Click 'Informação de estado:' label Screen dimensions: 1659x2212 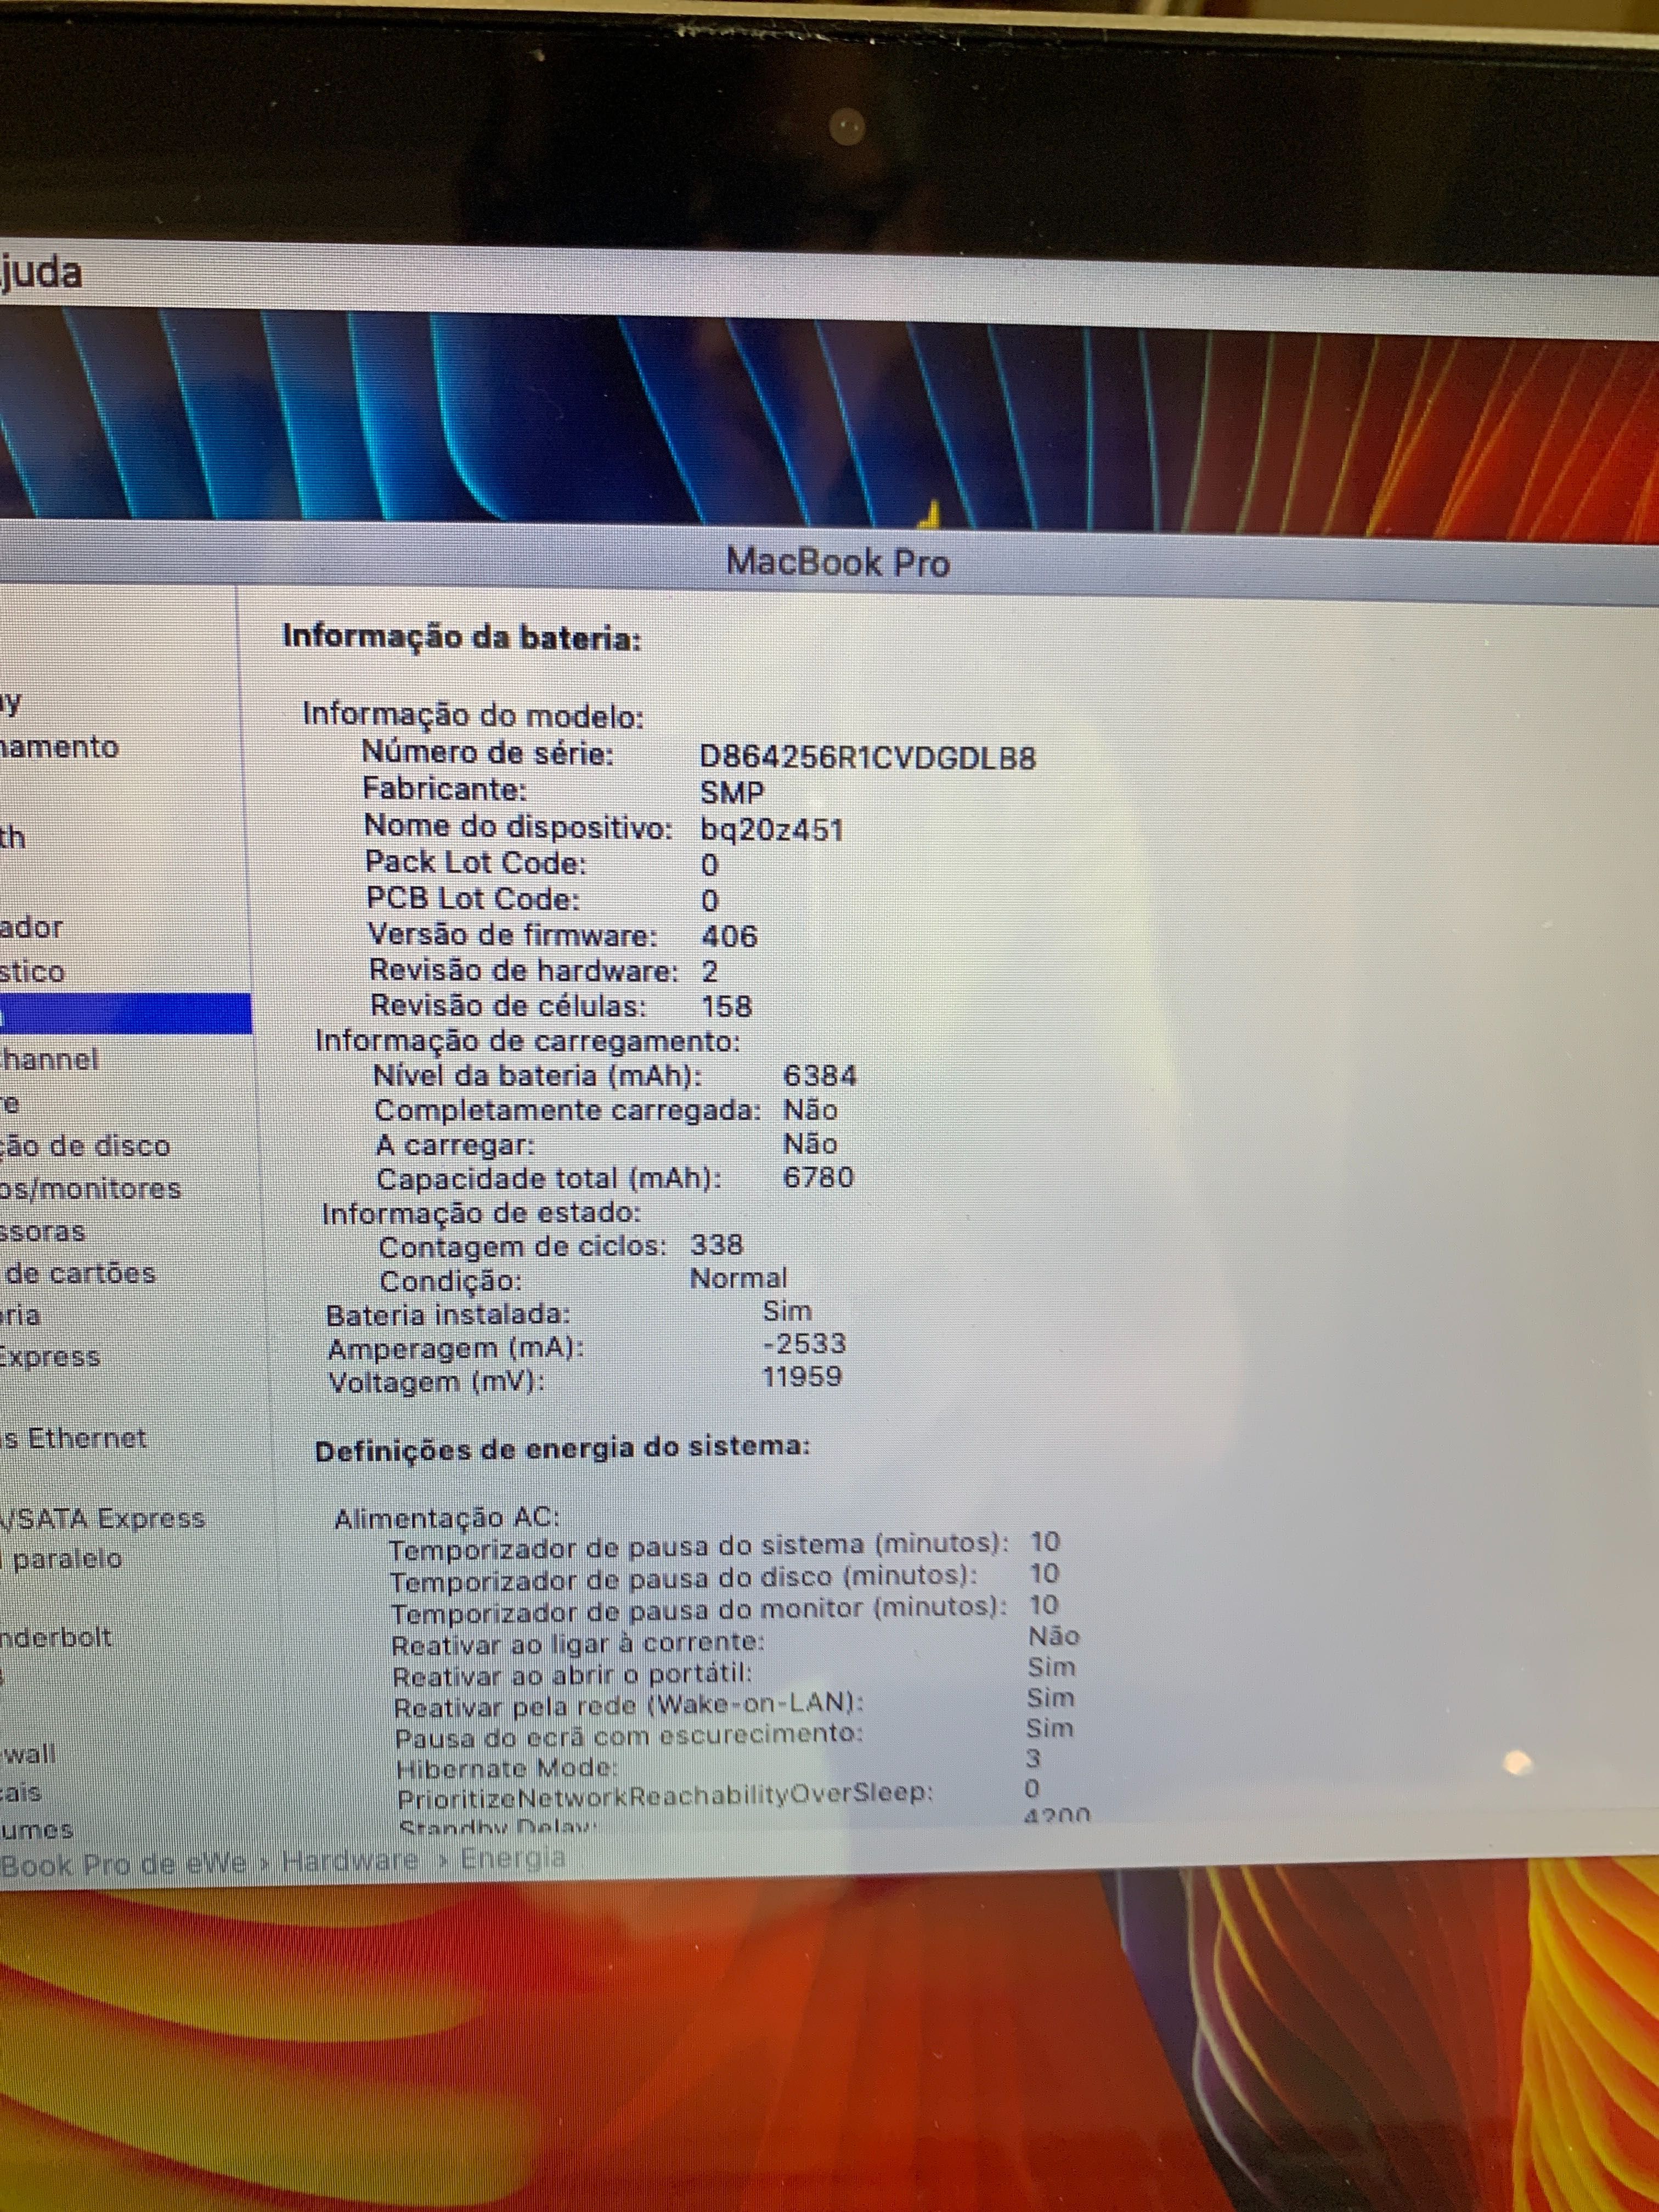click(x=481, y=1213)
